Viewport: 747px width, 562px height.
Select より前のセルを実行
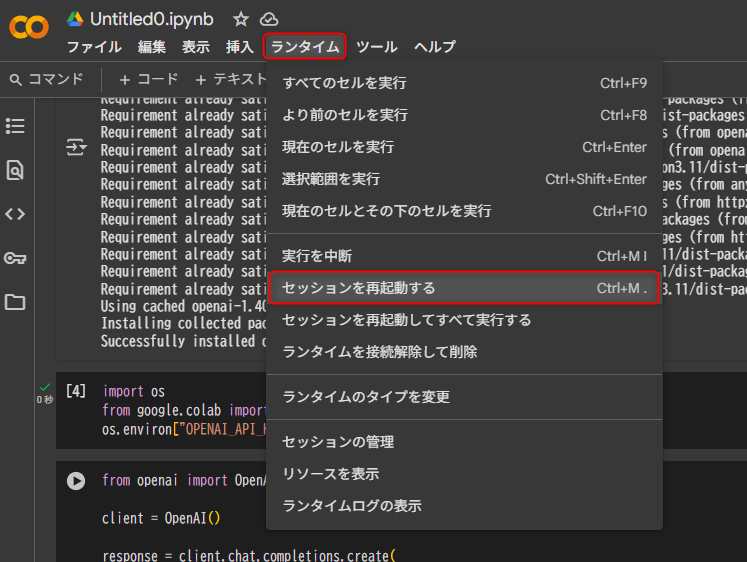point(464,115)
